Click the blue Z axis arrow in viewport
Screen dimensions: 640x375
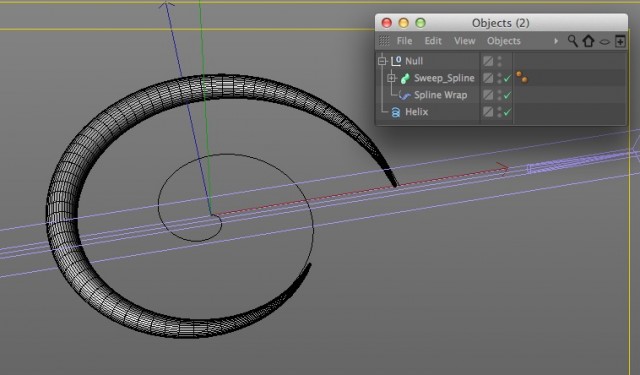pyautogui.click(x=166, y=5)
